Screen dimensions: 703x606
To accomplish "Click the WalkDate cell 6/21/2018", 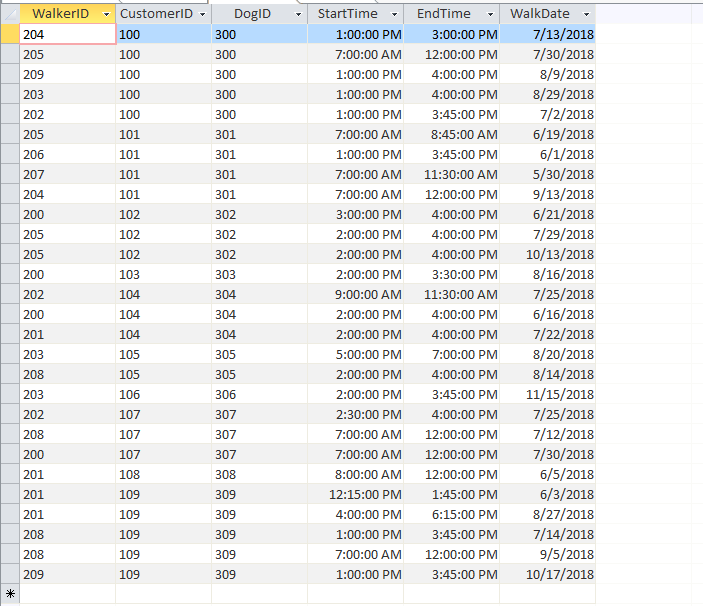I will (547, 214).
